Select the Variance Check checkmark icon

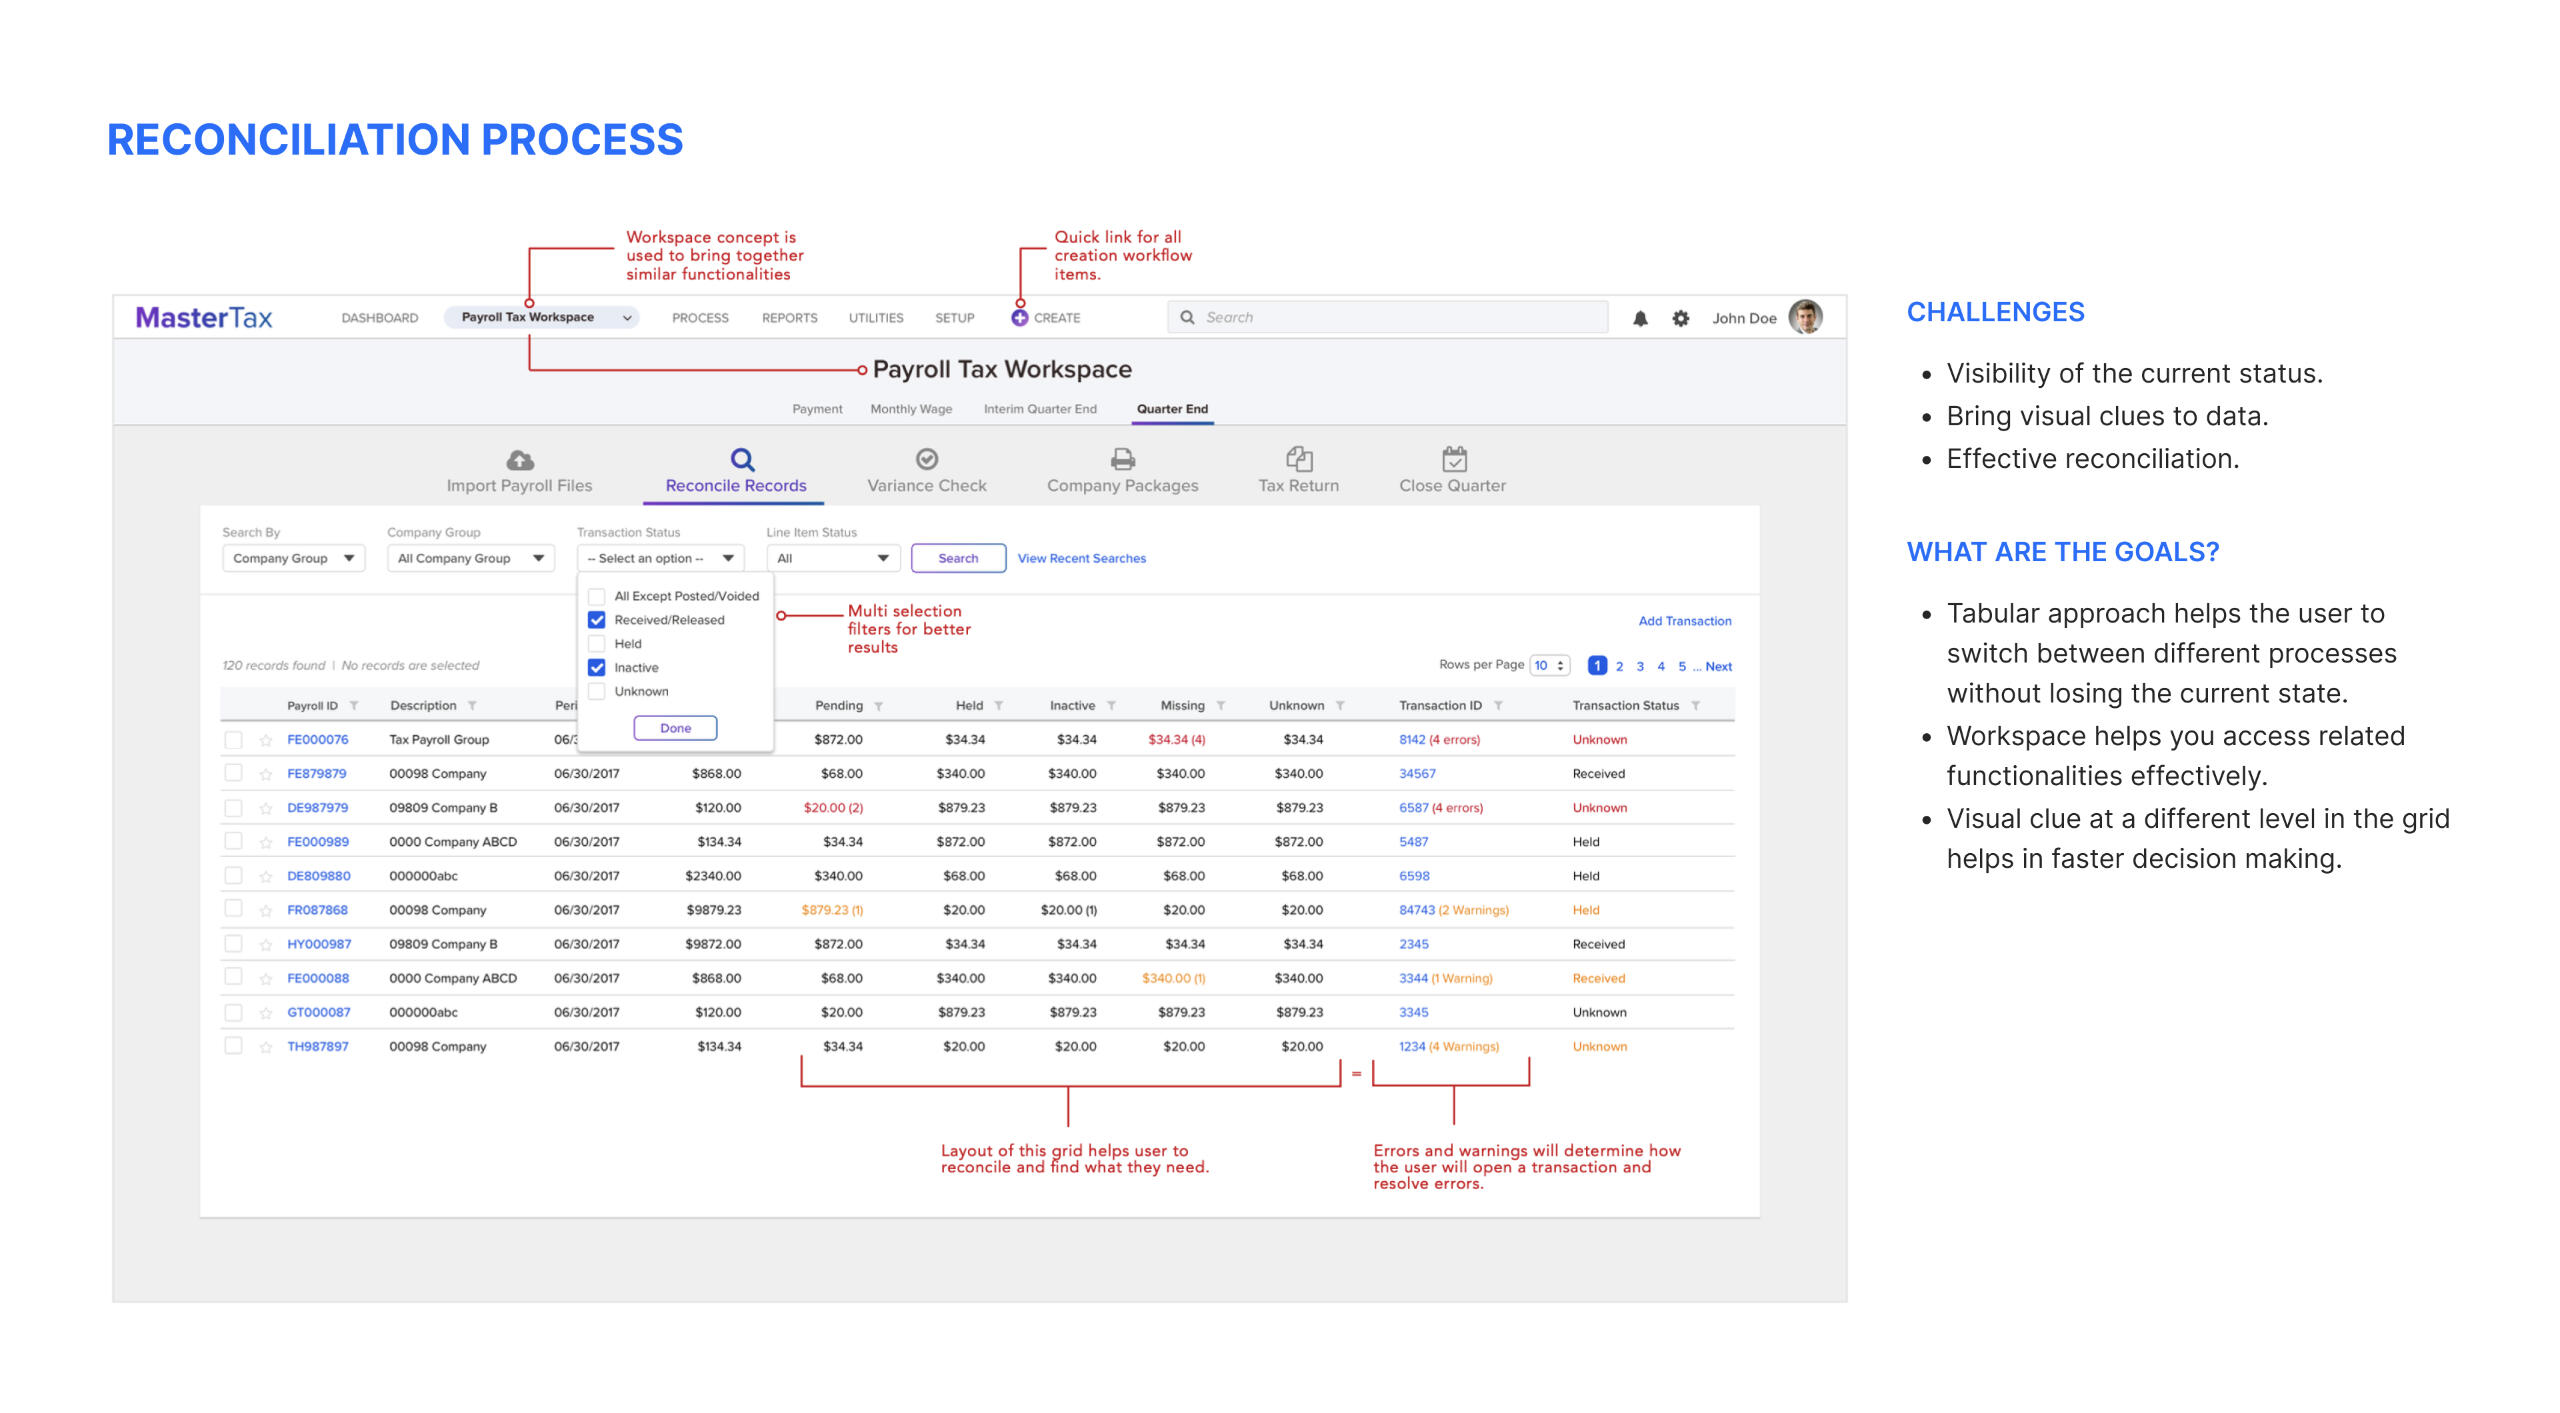[x=926, y=459]
